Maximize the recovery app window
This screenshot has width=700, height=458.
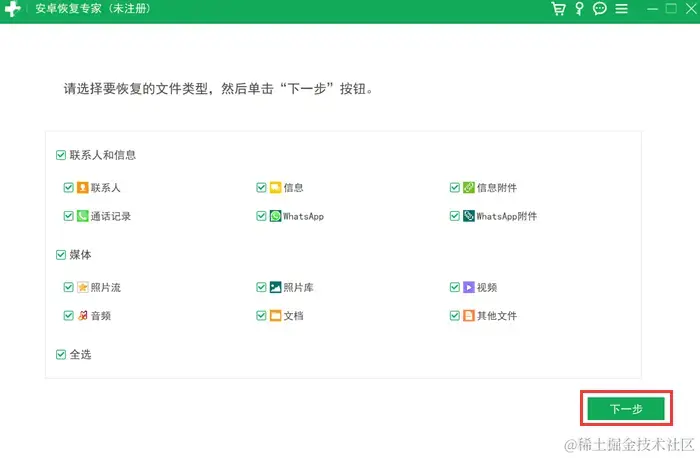(671, 8)
